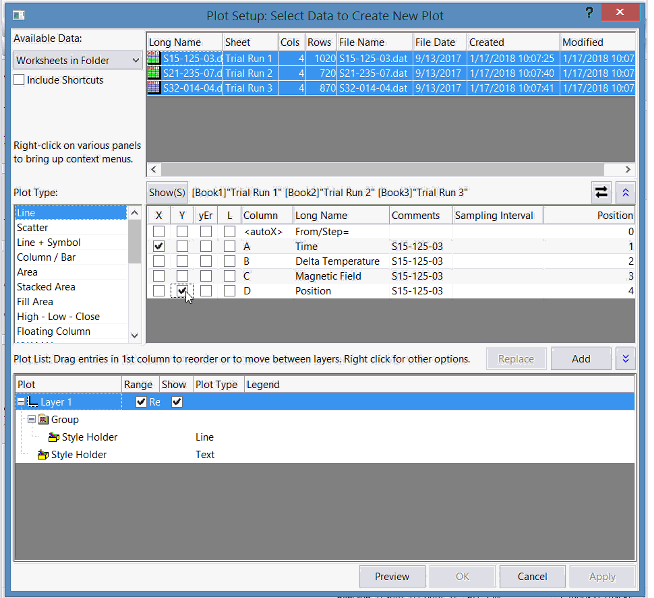Check Y for column B Delta Temperature
654x598 pixels.
[x=182, y=261]
